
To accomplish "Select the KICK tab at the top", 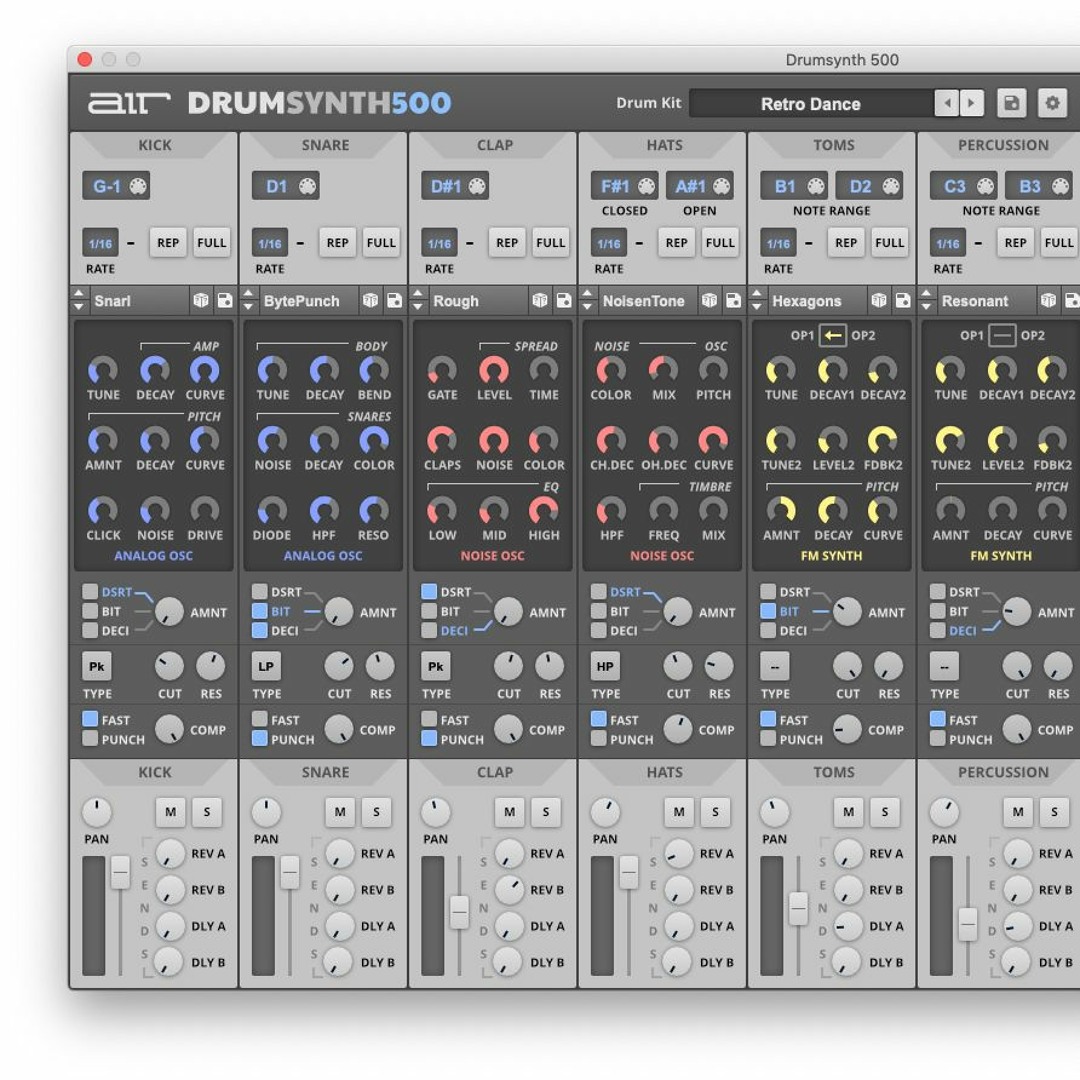I will 155,145.
